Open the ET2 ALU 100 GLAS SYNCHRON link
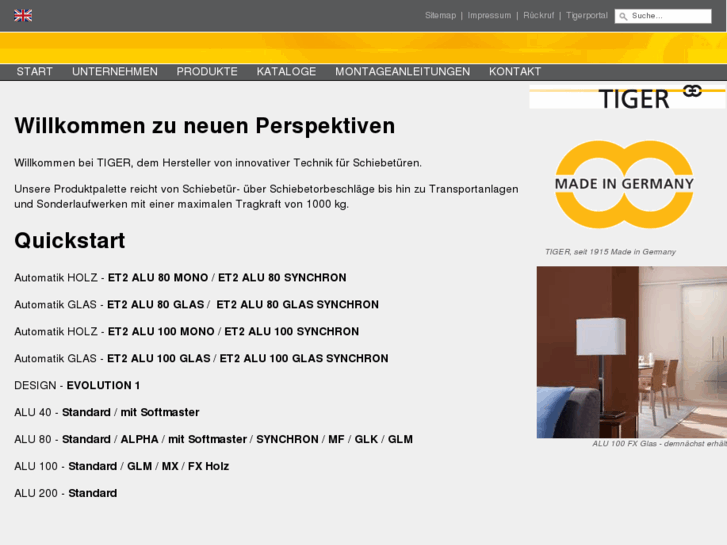The image size is (727, 545). pyautogui.click(x=304, y=359)
